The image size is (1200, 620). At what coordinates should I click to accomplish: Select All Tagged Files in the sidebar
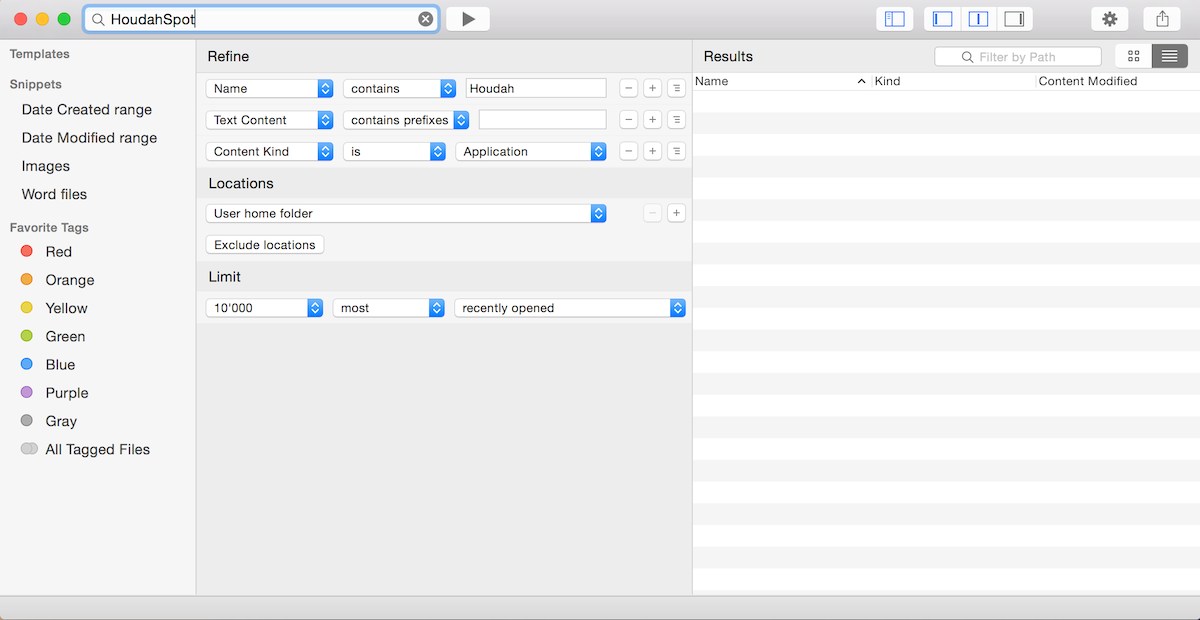97,449
